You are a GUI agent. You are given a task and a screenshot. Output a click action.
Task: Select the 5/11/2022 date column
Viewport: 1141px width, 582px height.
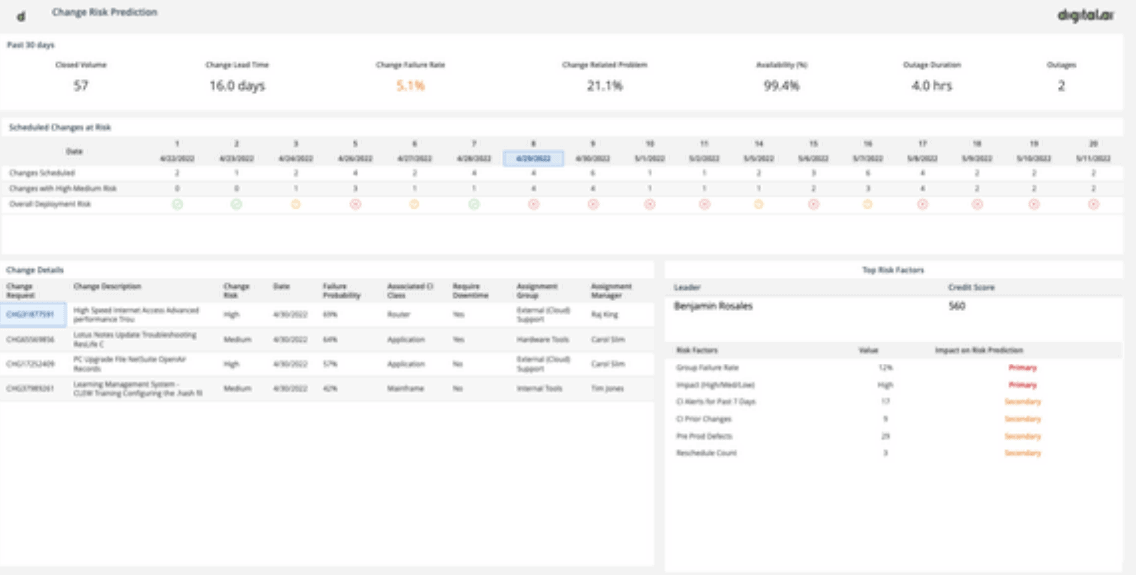1093,158
